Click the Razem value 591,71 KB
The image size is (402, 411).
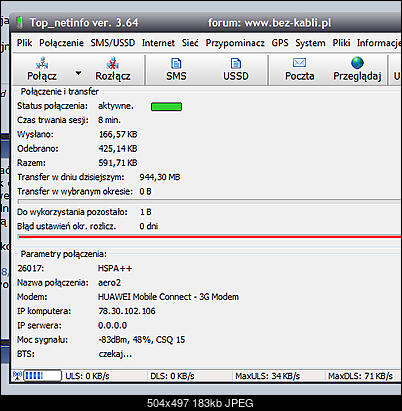pos(118,163)
